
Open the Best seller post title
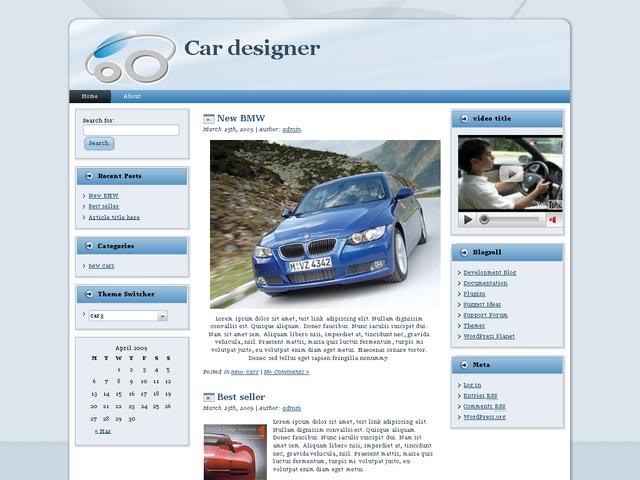pyautogui.click(x=241, y=397)
